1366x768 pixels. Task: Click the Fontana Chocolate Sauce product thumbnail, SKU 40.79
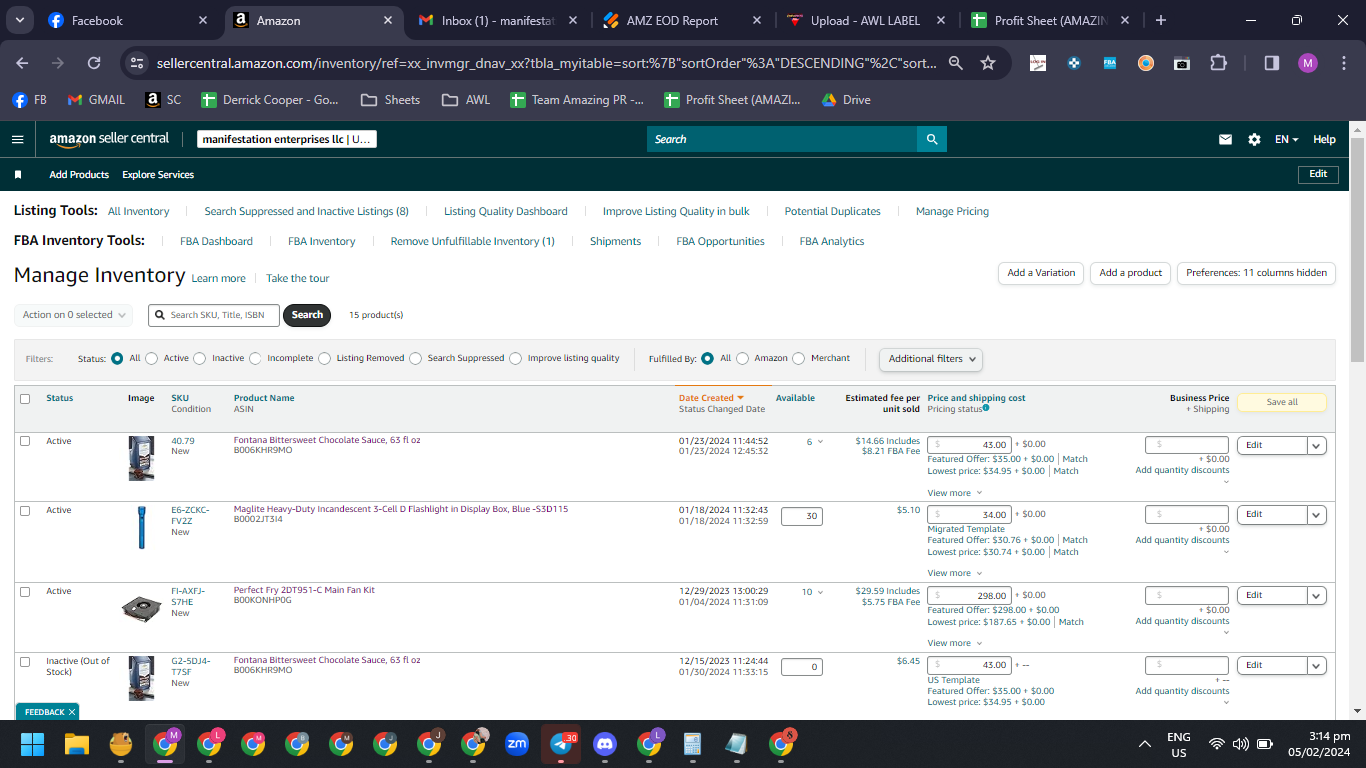click(141, 458)
